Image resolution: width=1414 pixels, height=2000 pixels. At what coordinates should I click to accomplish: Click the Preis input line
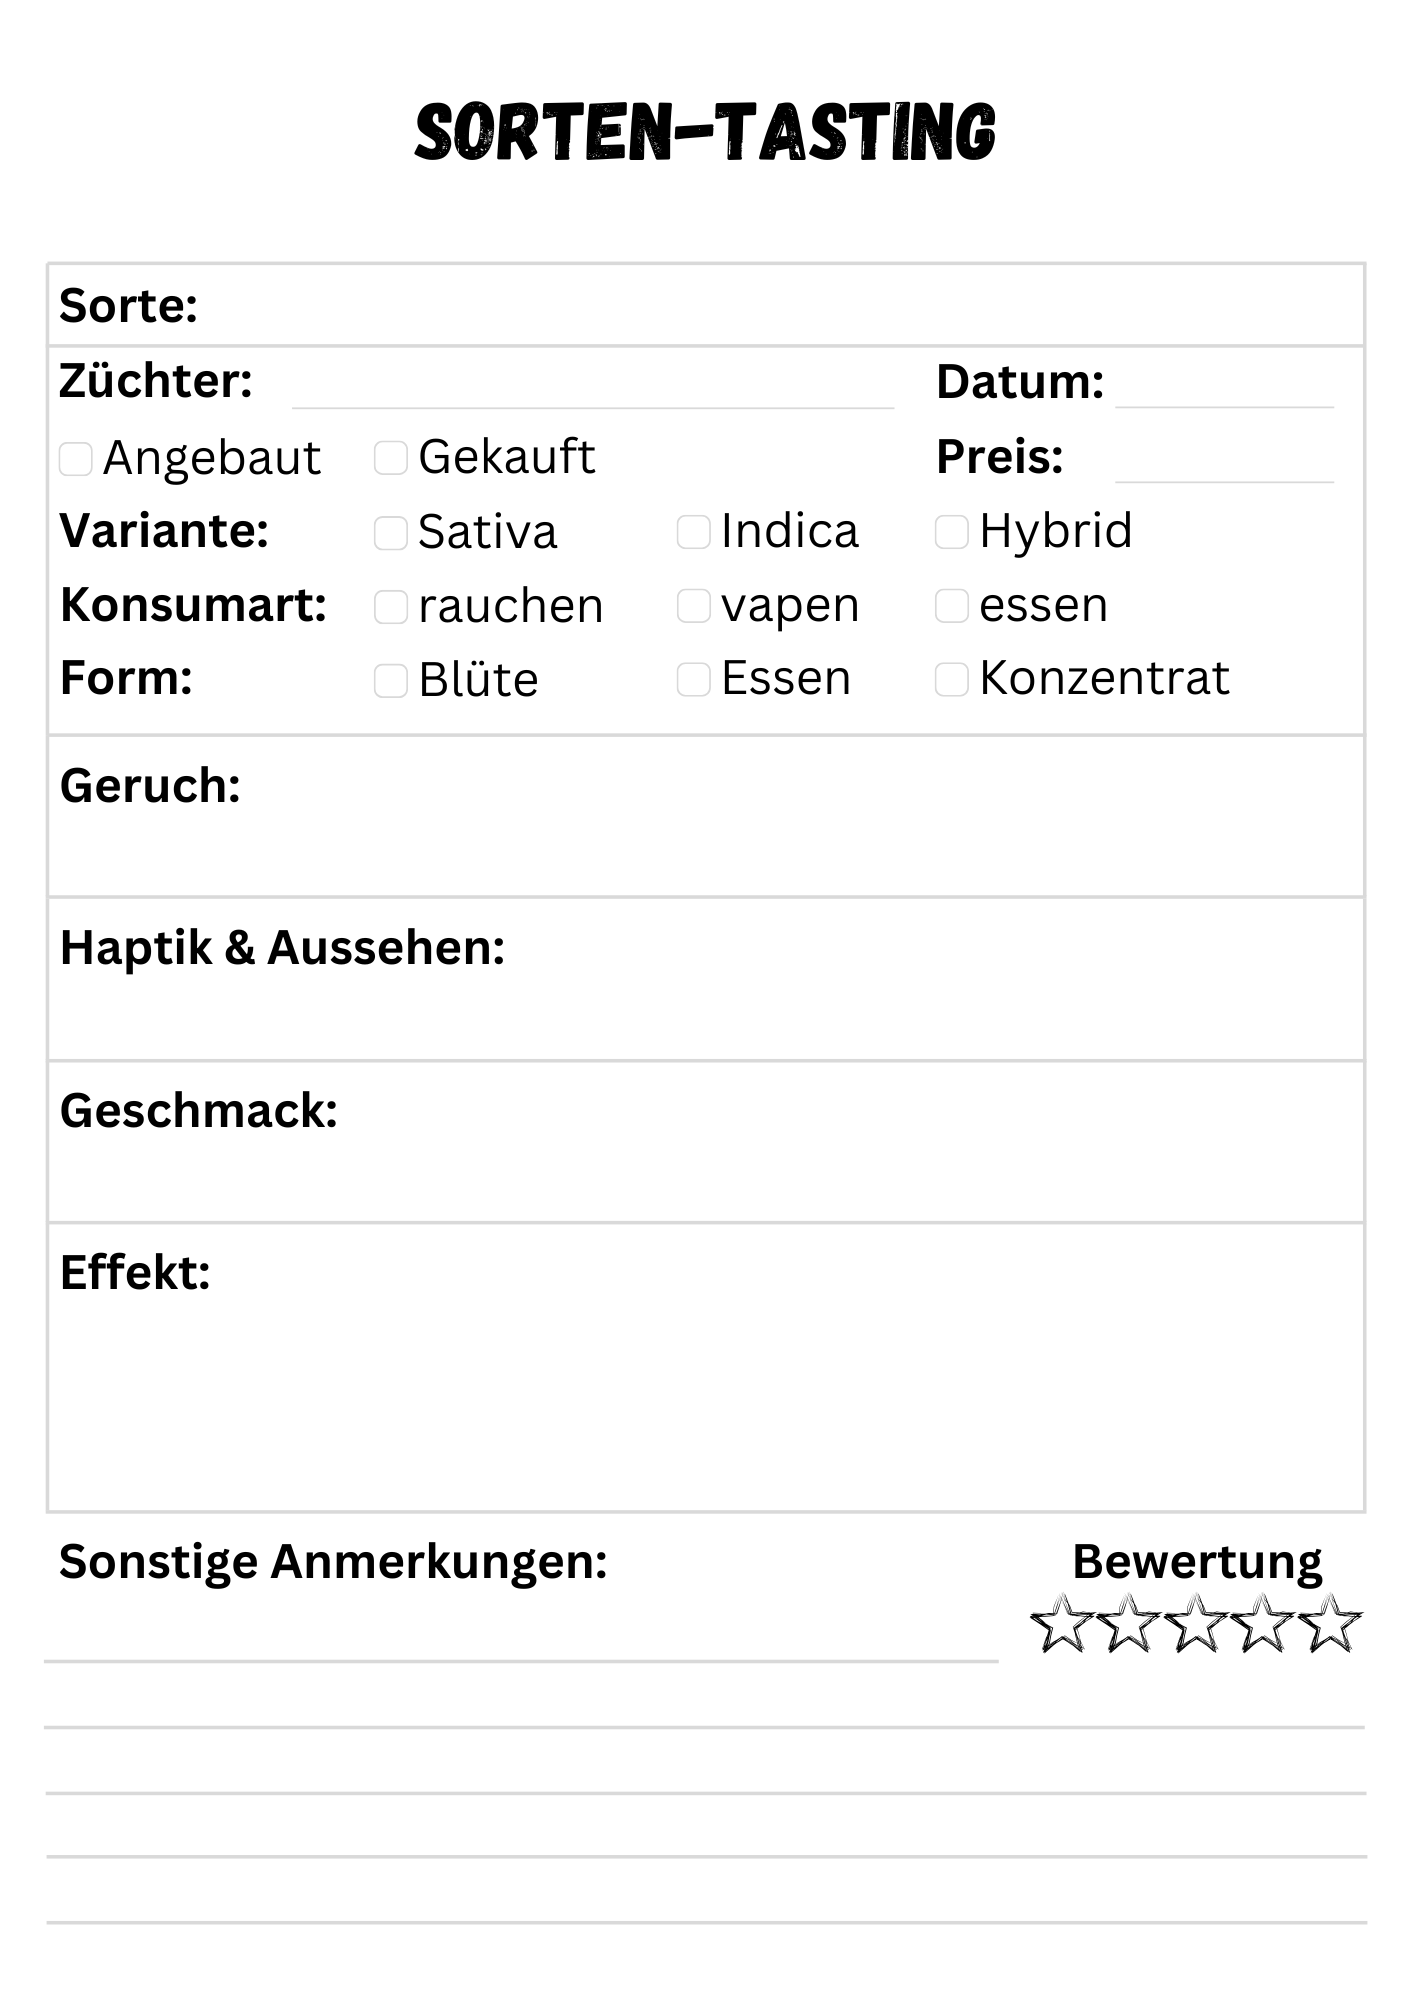point(1225,464)
